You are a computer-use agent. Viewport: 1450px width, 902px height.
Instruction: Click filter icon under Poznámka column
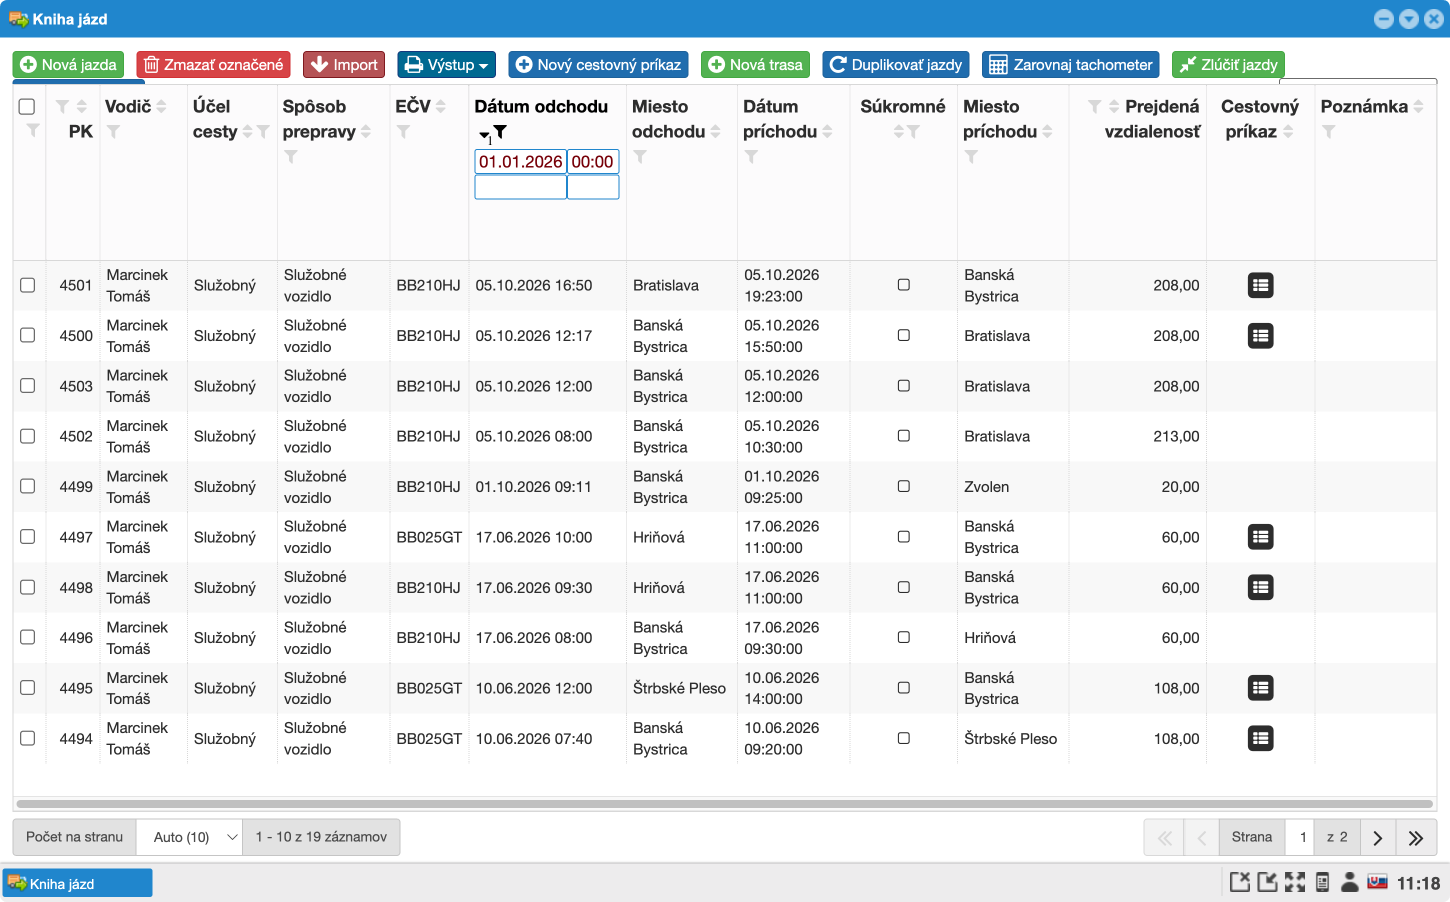coord(1328,132)
